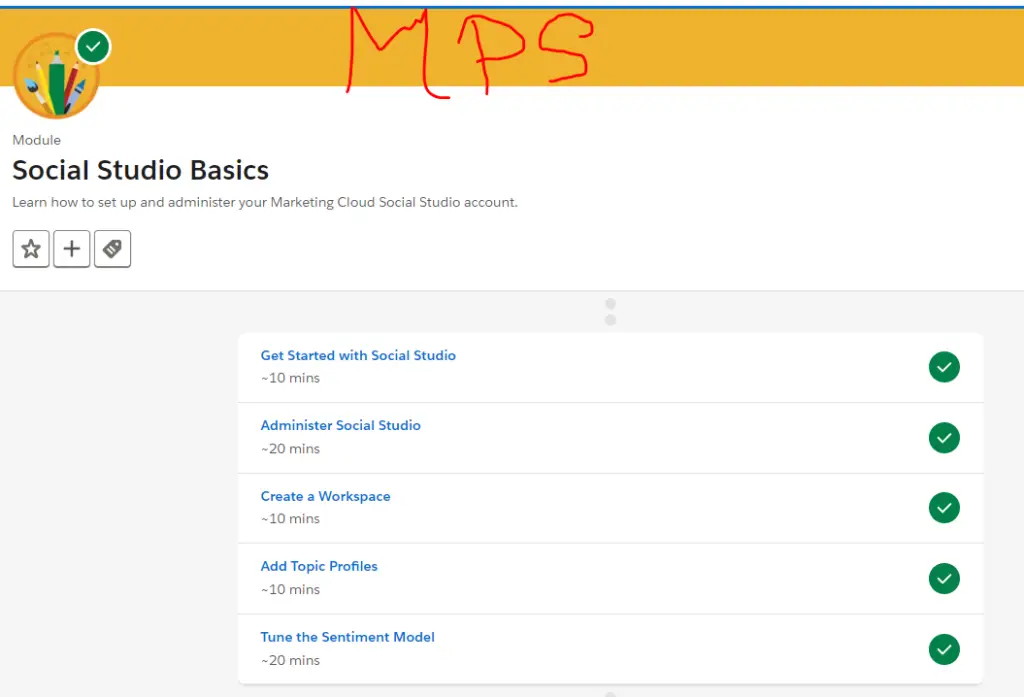The height and width of the screenshot is (697, 1024).
Task: Click the completion check for Create a Workspace
Action: (944, 508)
